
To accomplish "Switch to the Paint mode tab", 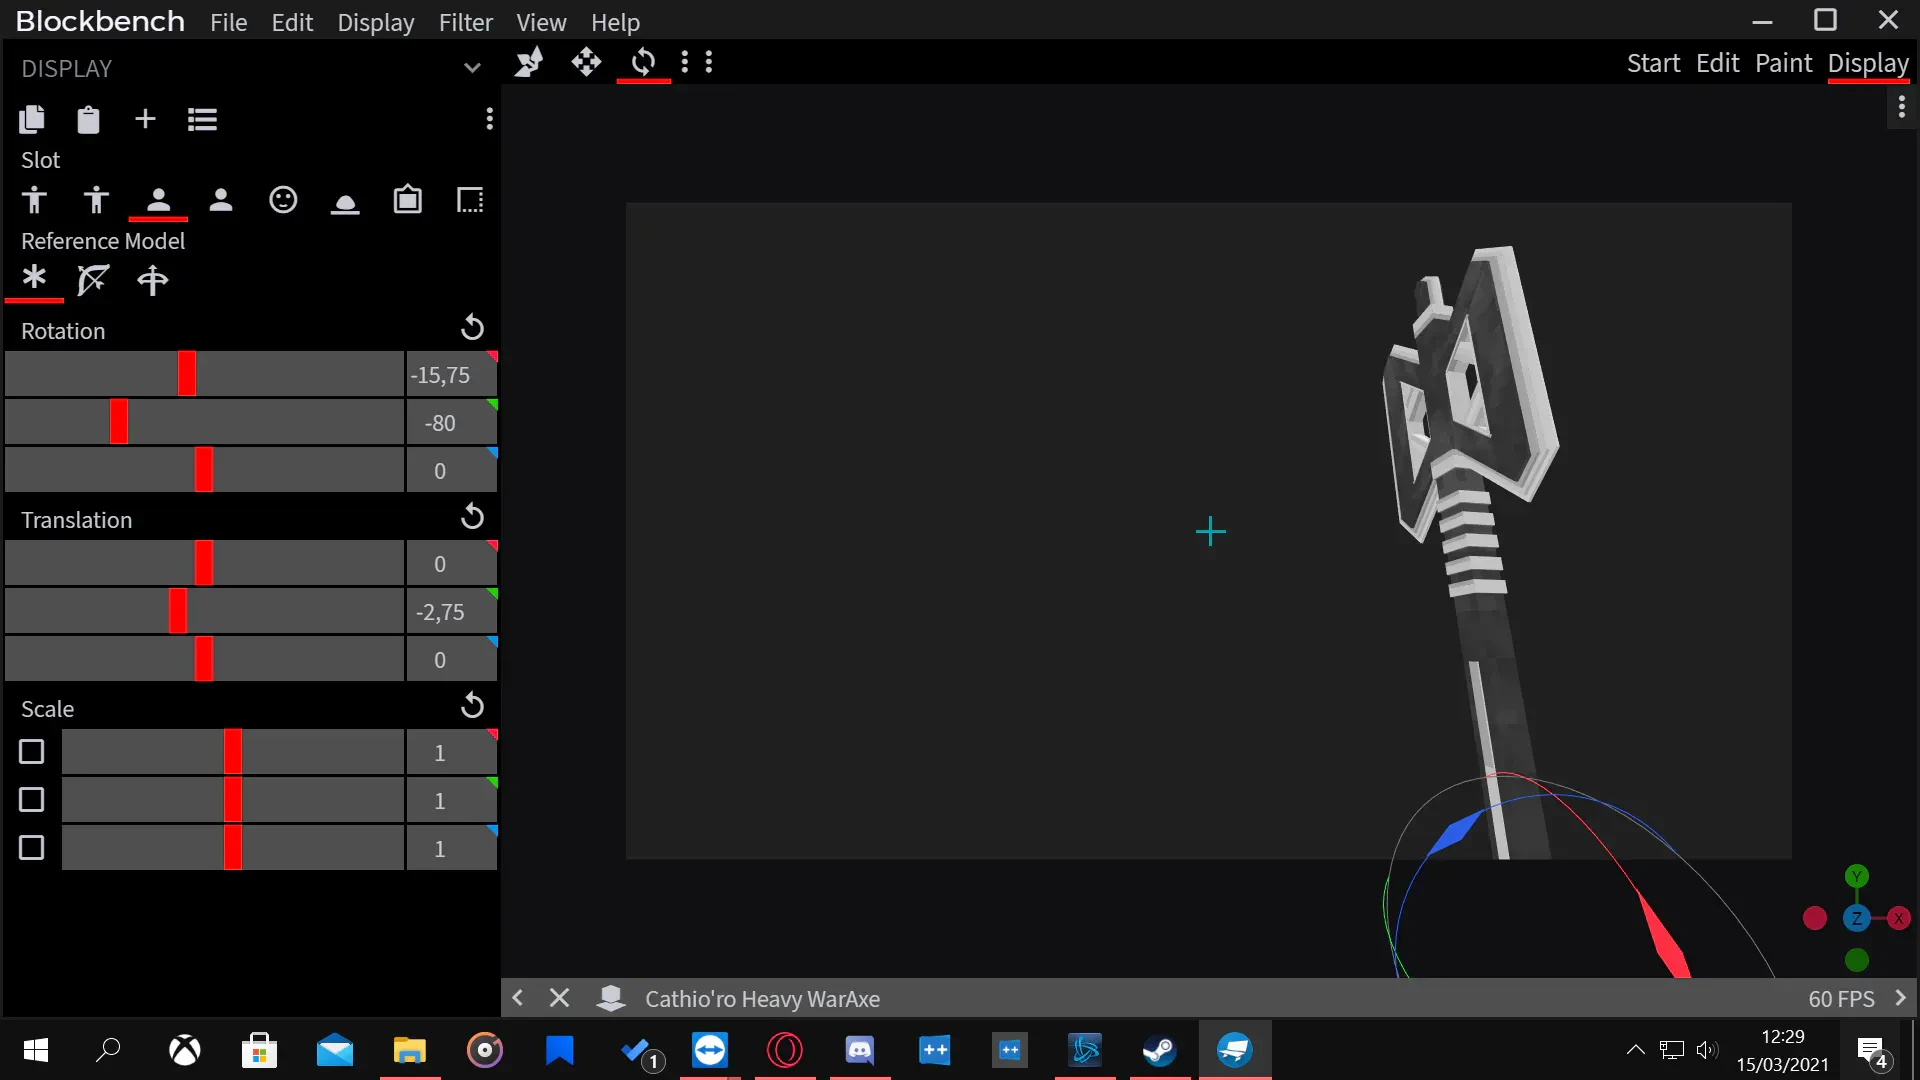I will (x=1783, y=63).
